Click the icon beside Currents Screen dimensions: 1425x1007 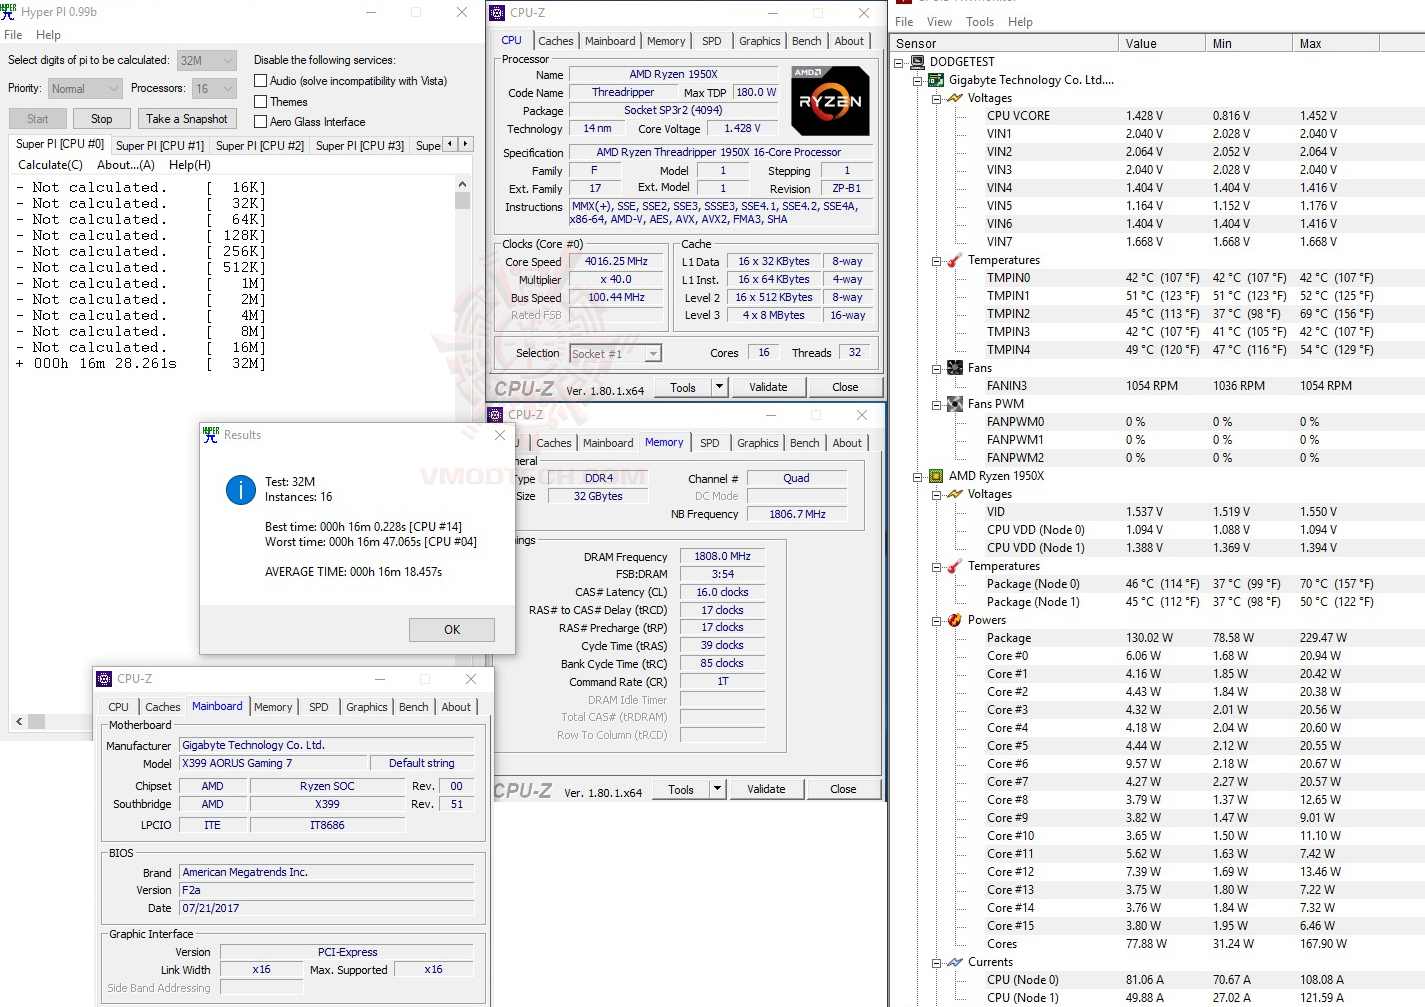(x=955, y=962)
